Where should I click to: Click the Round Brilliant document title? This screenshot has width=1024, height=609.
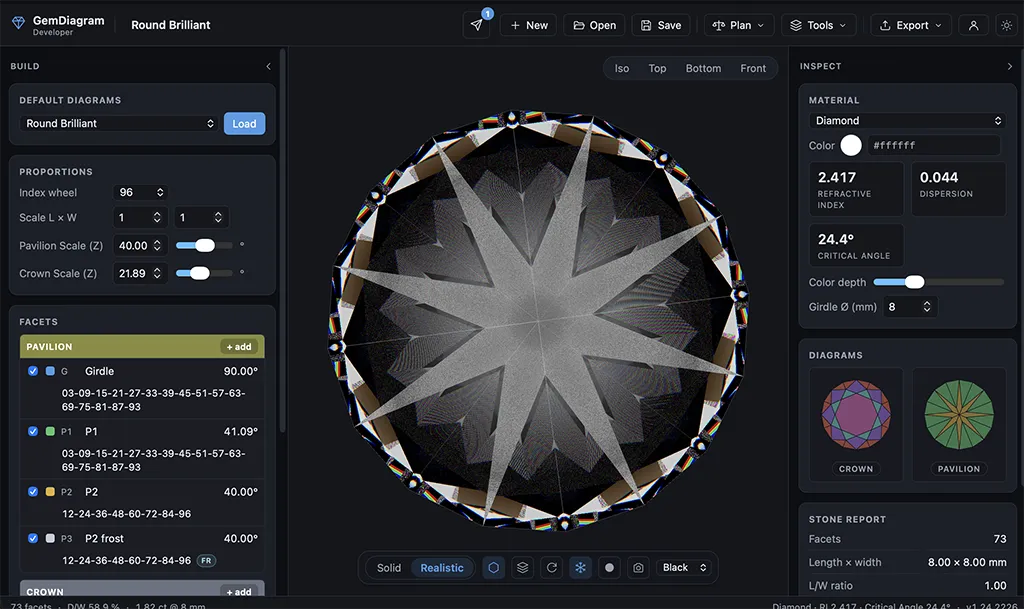[x=170, y=25]
